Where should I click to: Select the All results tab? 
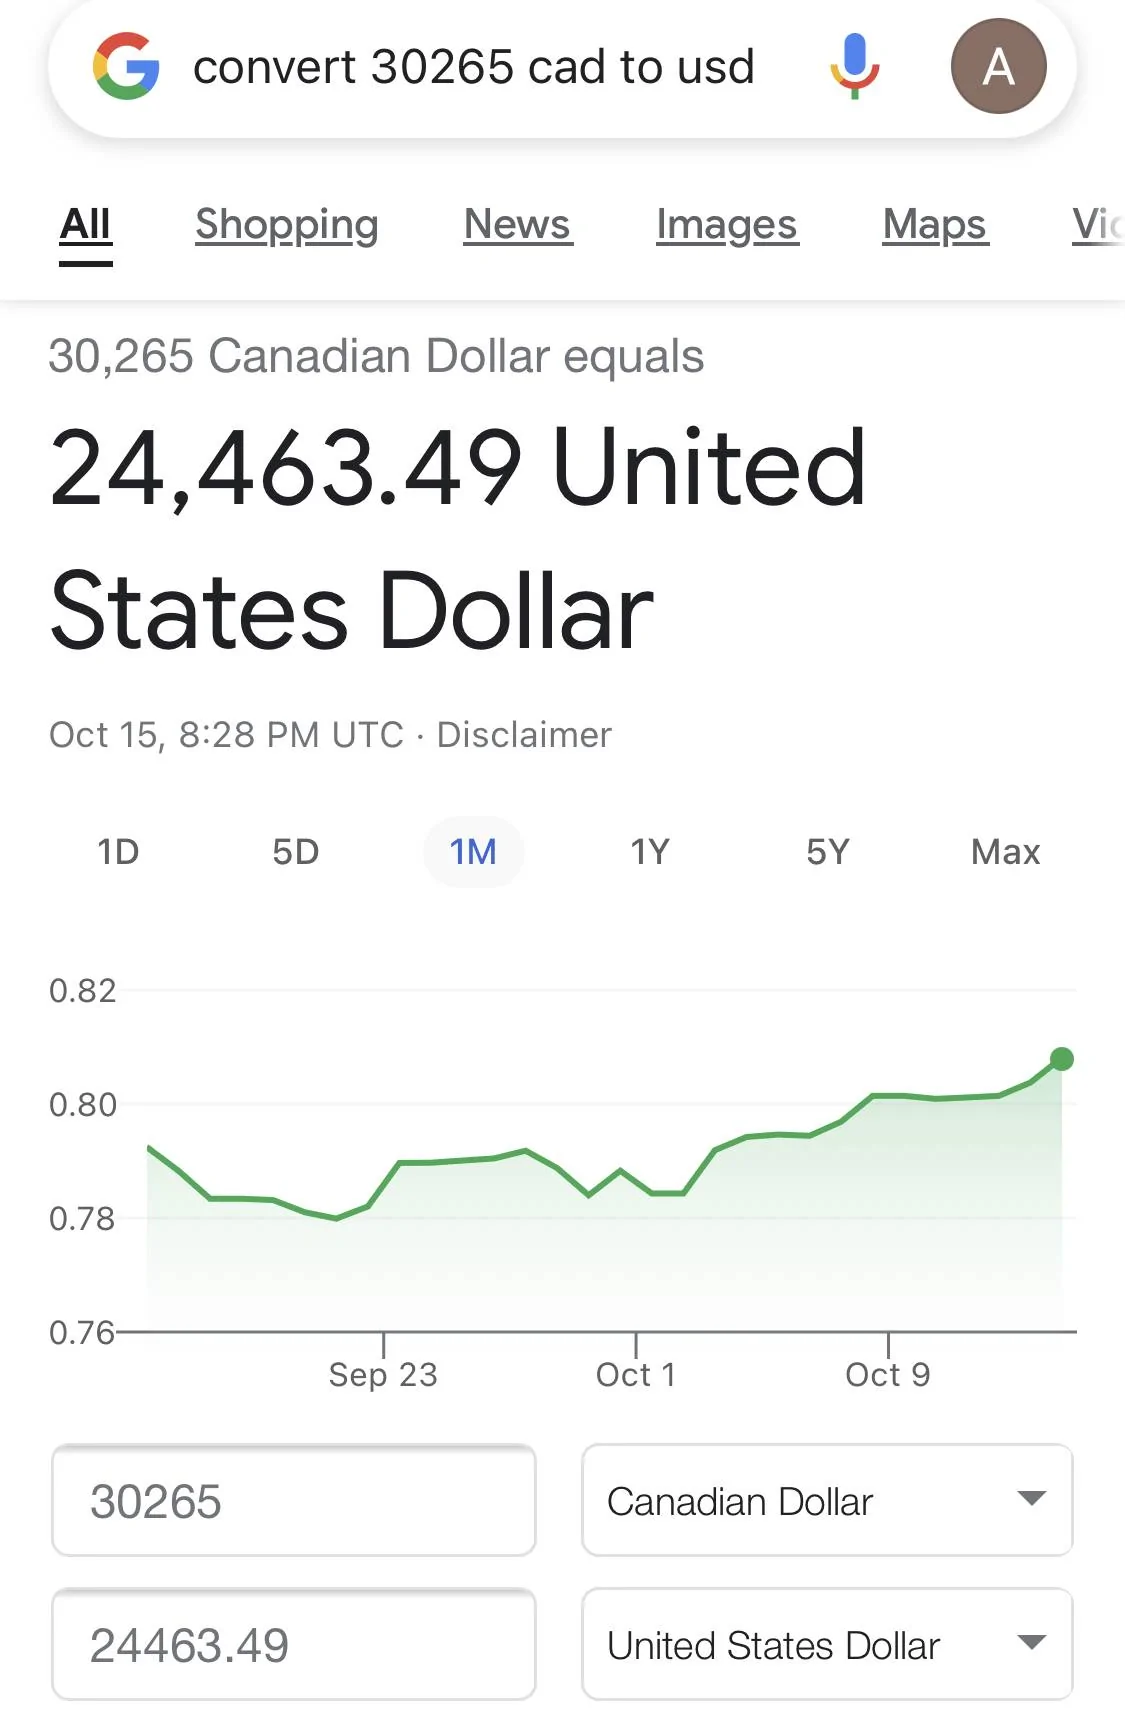click(85, 225)
